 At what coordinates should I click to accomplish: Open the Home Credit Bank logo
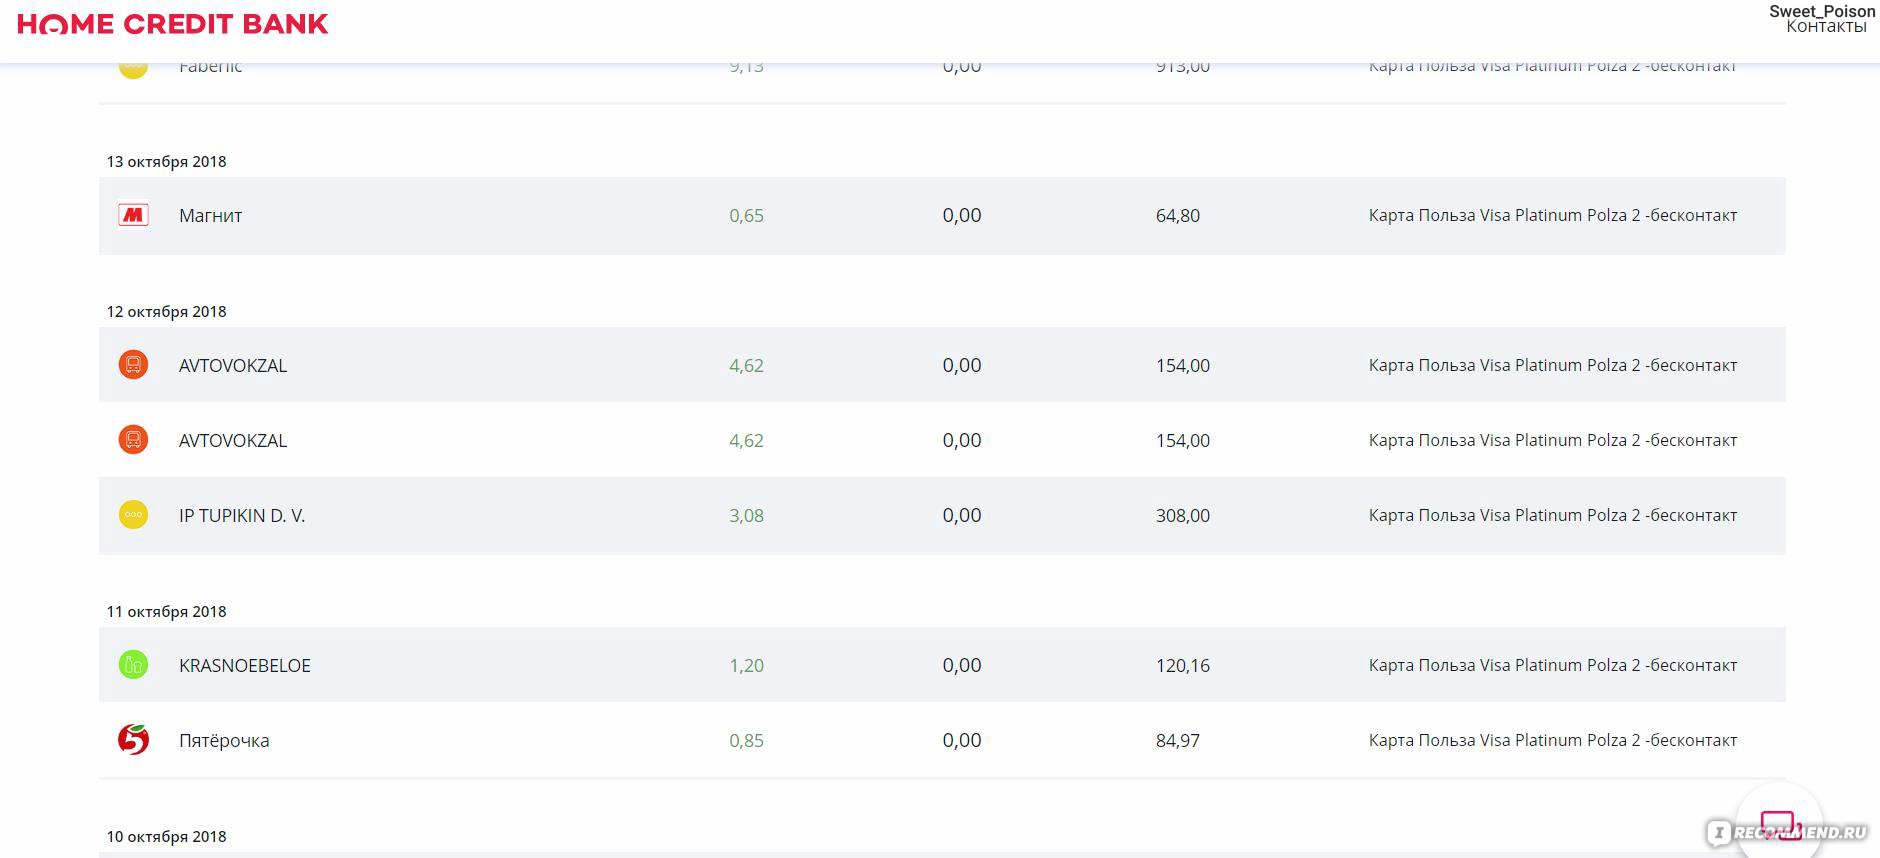tap(173, 24)
